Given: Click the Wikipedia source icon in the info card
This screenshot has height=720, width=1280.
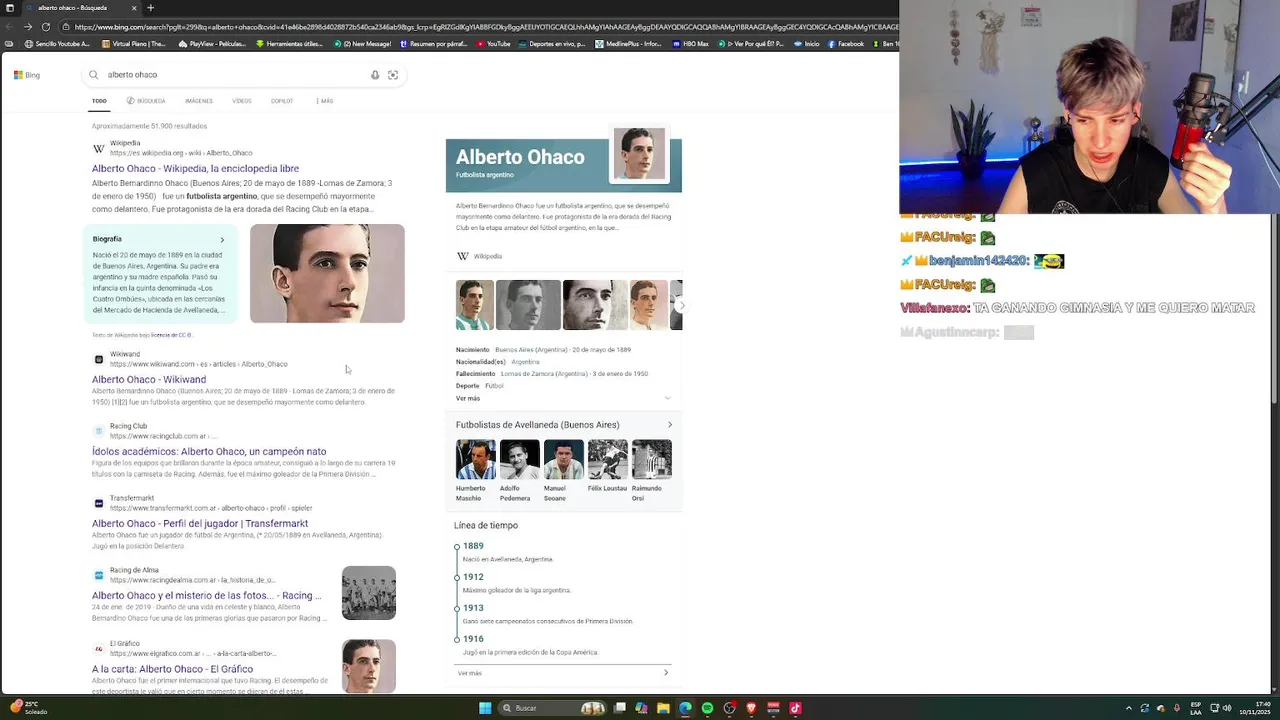Looking at the screenshot, I should pos(462,257).
